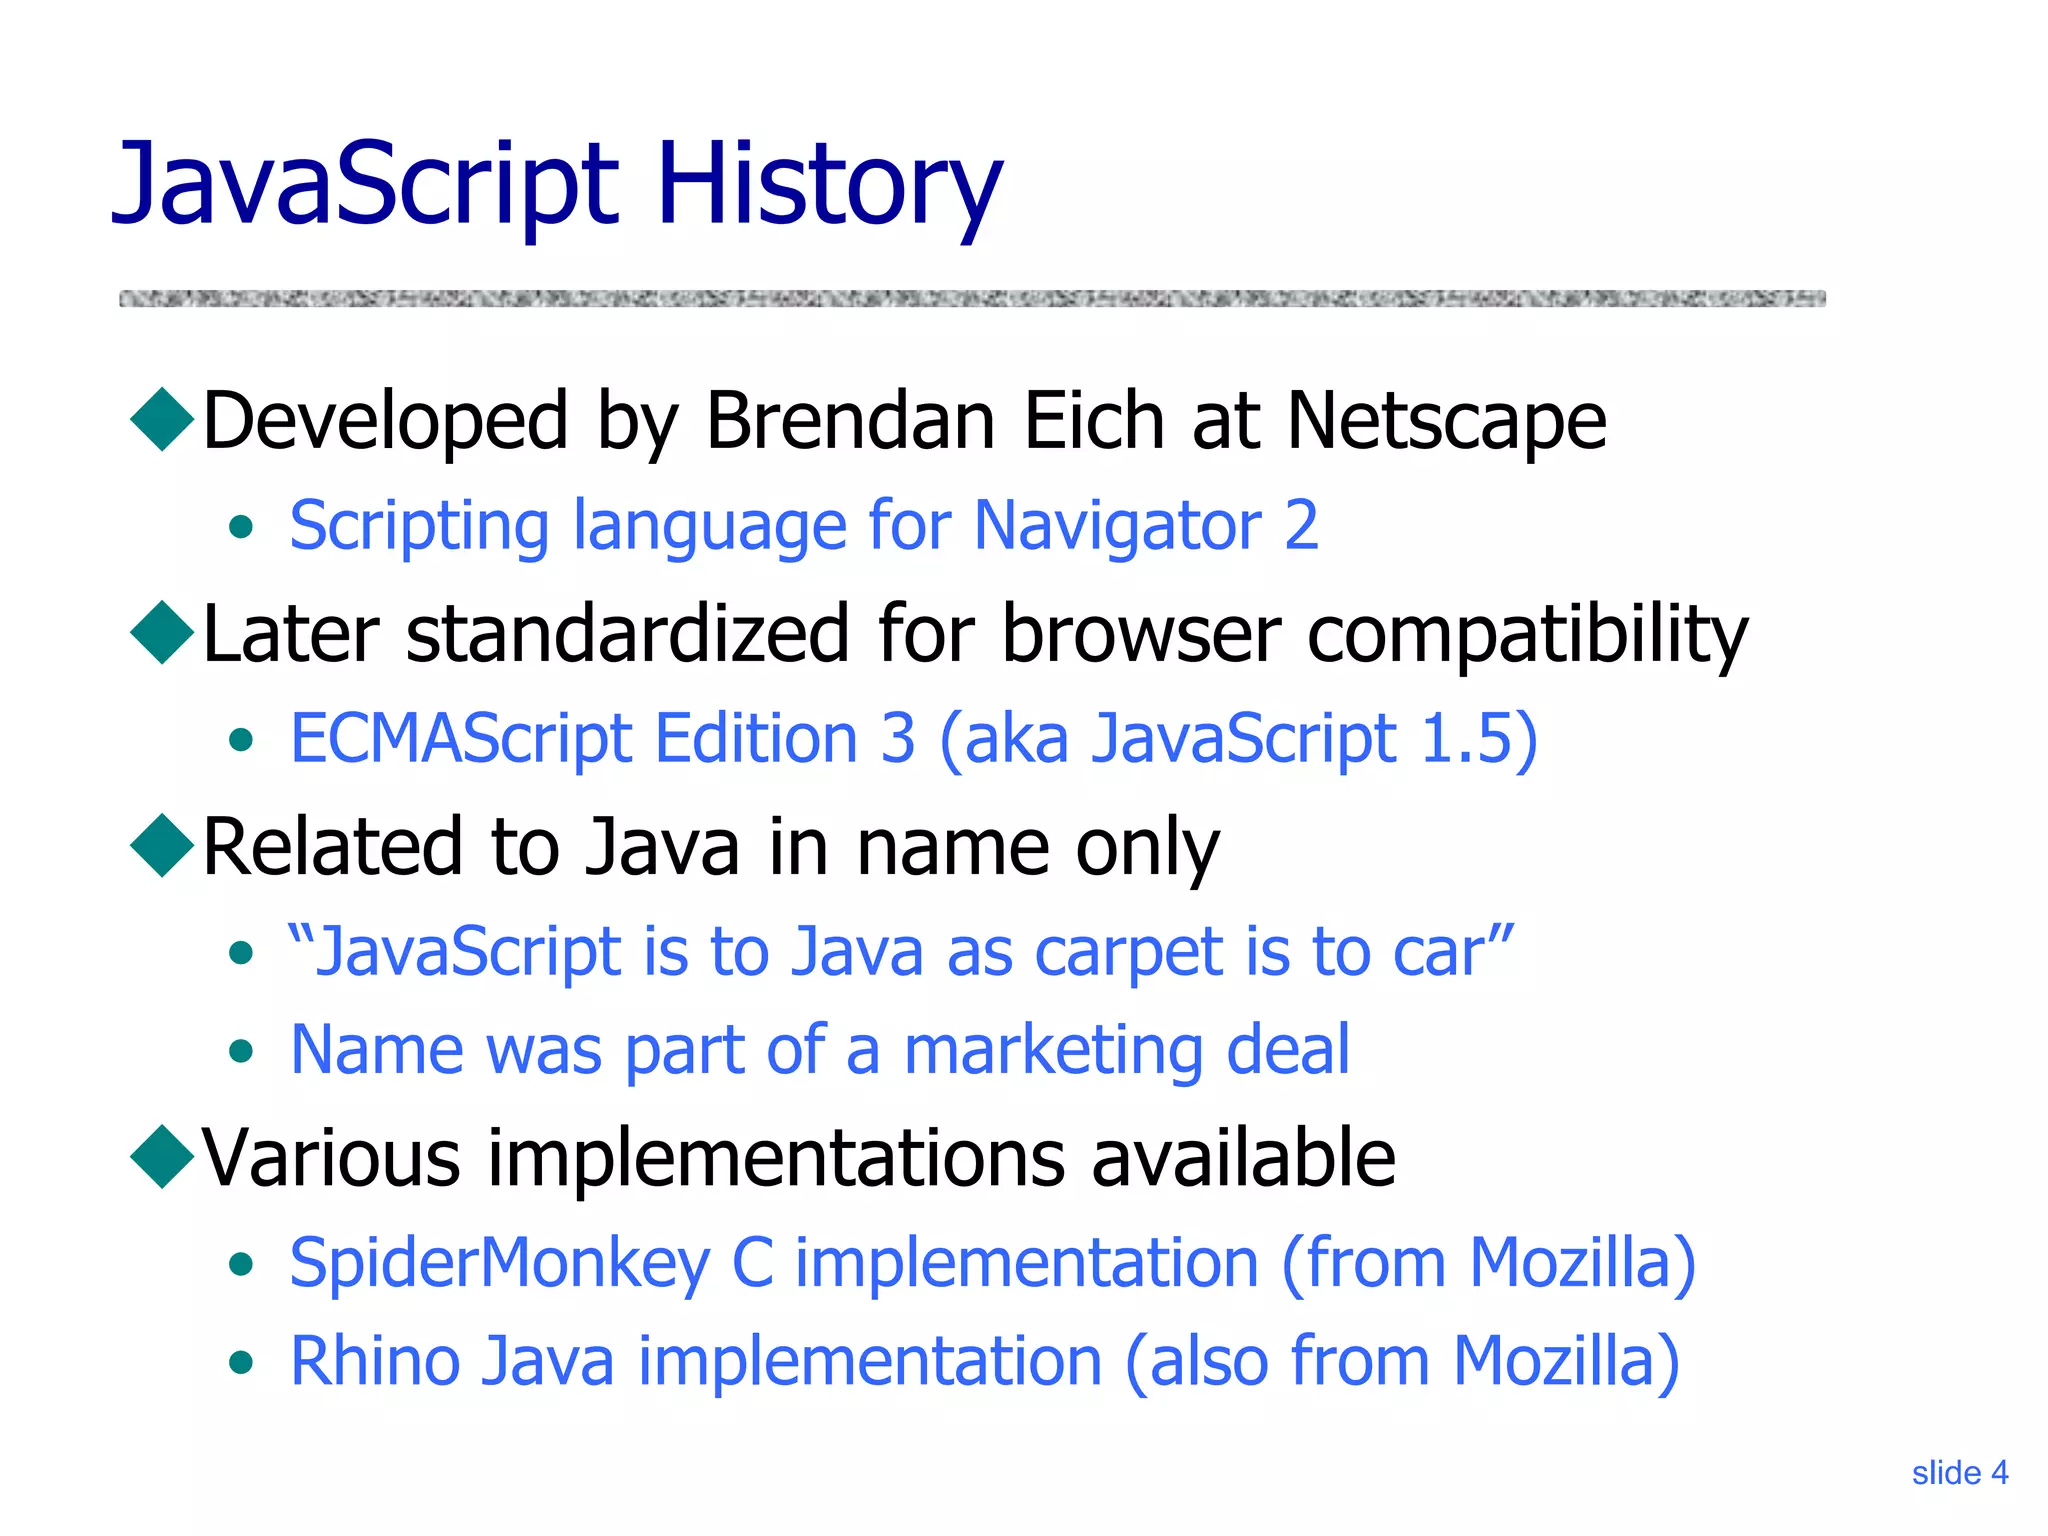Click the "slide 4" page number
The image size is (2048, 1536).
coord(1959,1473)
